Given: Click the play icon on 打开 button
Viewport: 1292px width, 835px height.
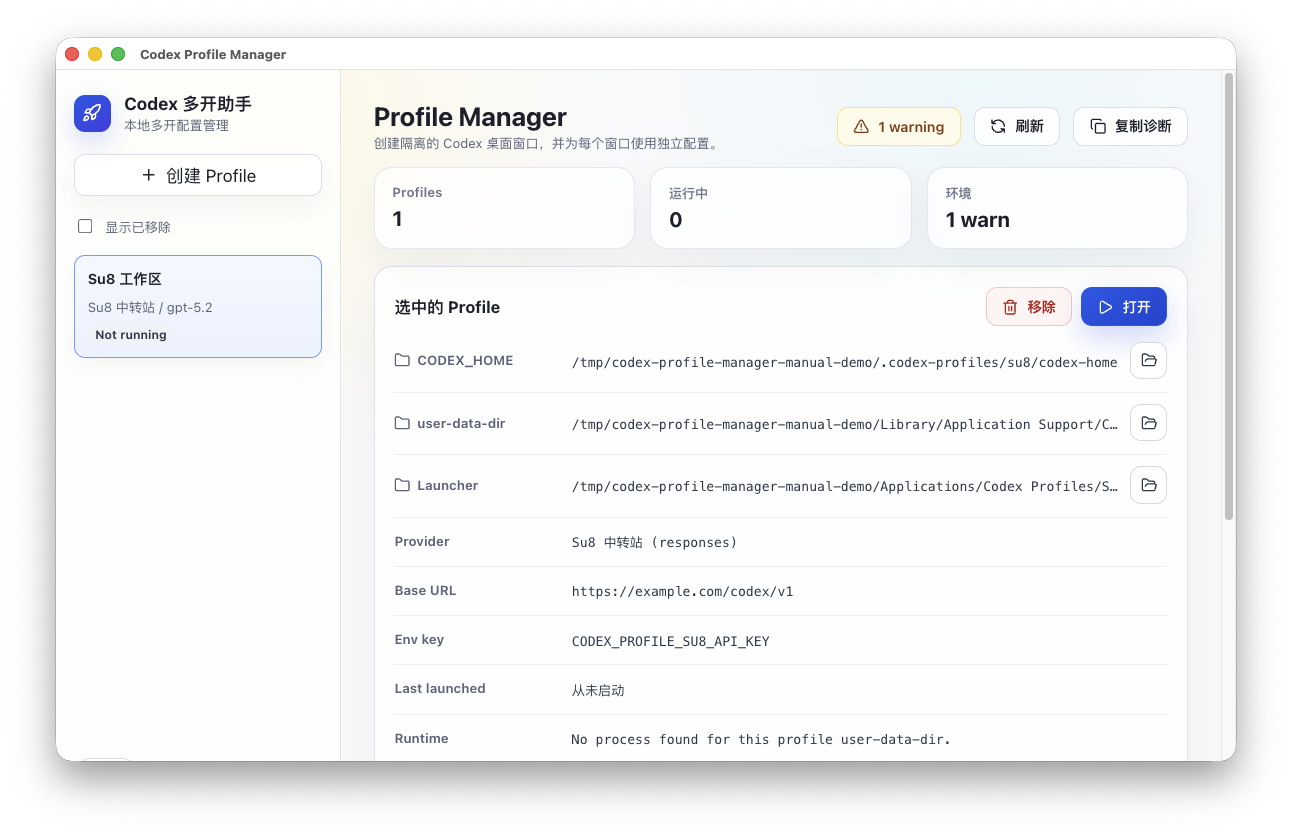Looking at the screenshot, I should pos(1105,307).
